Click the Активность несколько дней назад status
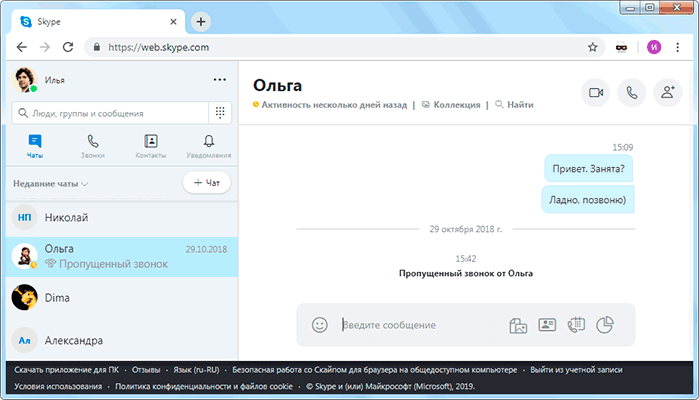699x400 pixels. [x=330, y=105]
